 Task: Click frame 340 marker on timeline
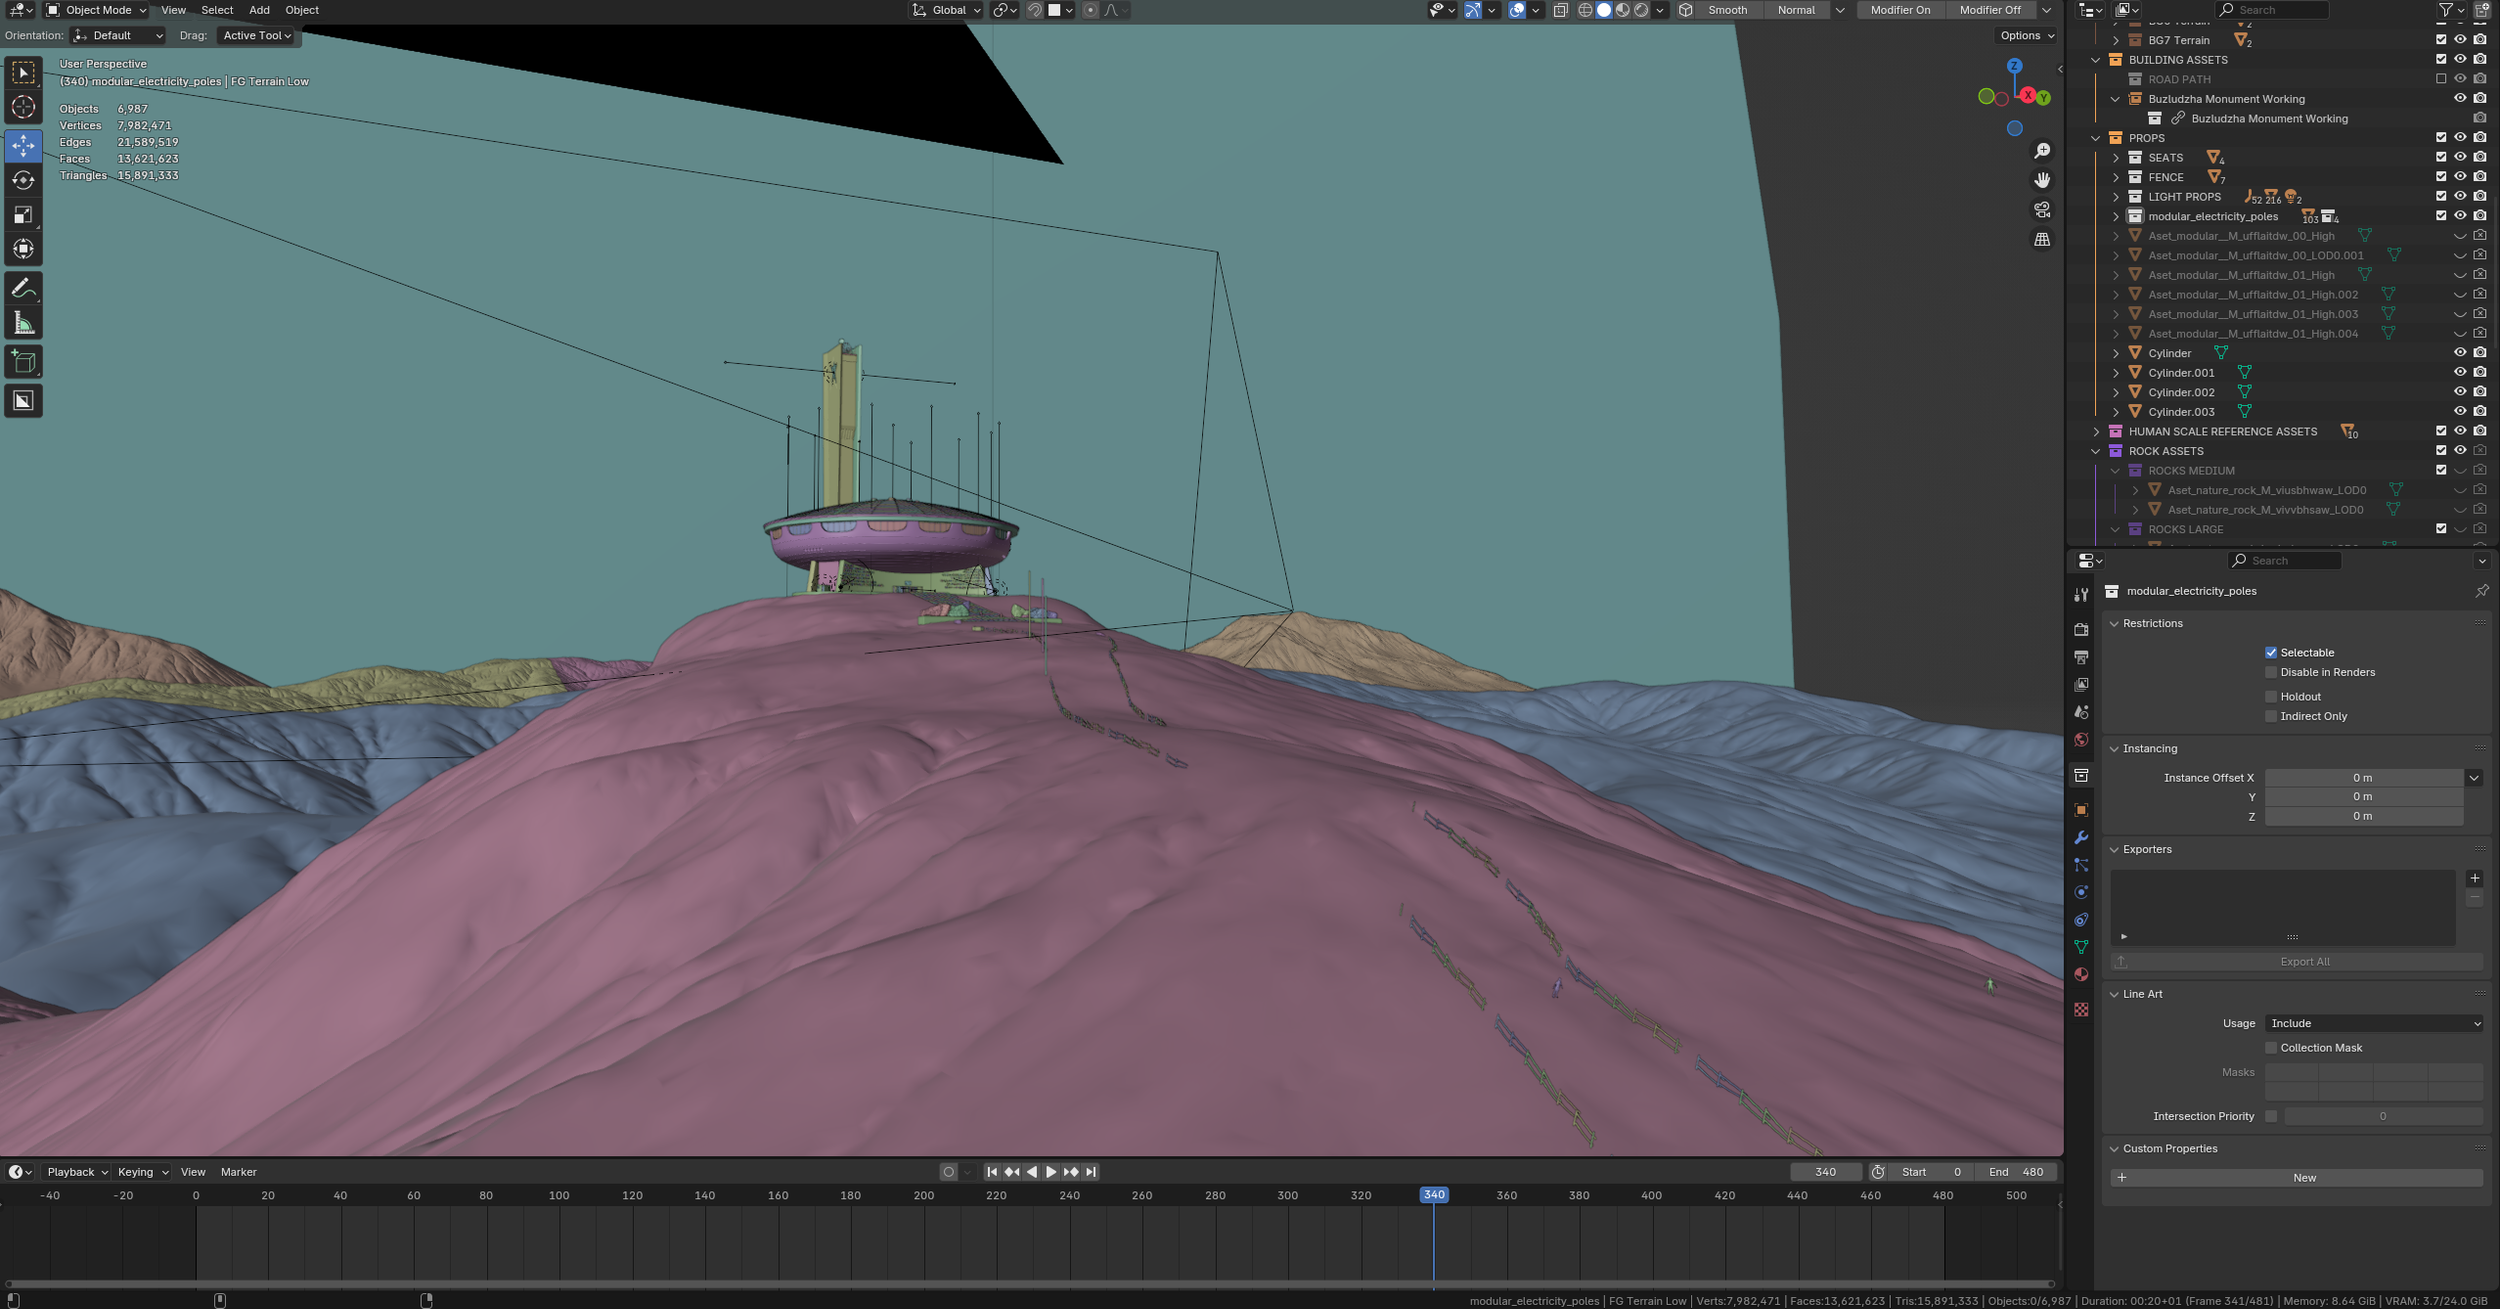pyautogui.click(x=1433, y=1195)
